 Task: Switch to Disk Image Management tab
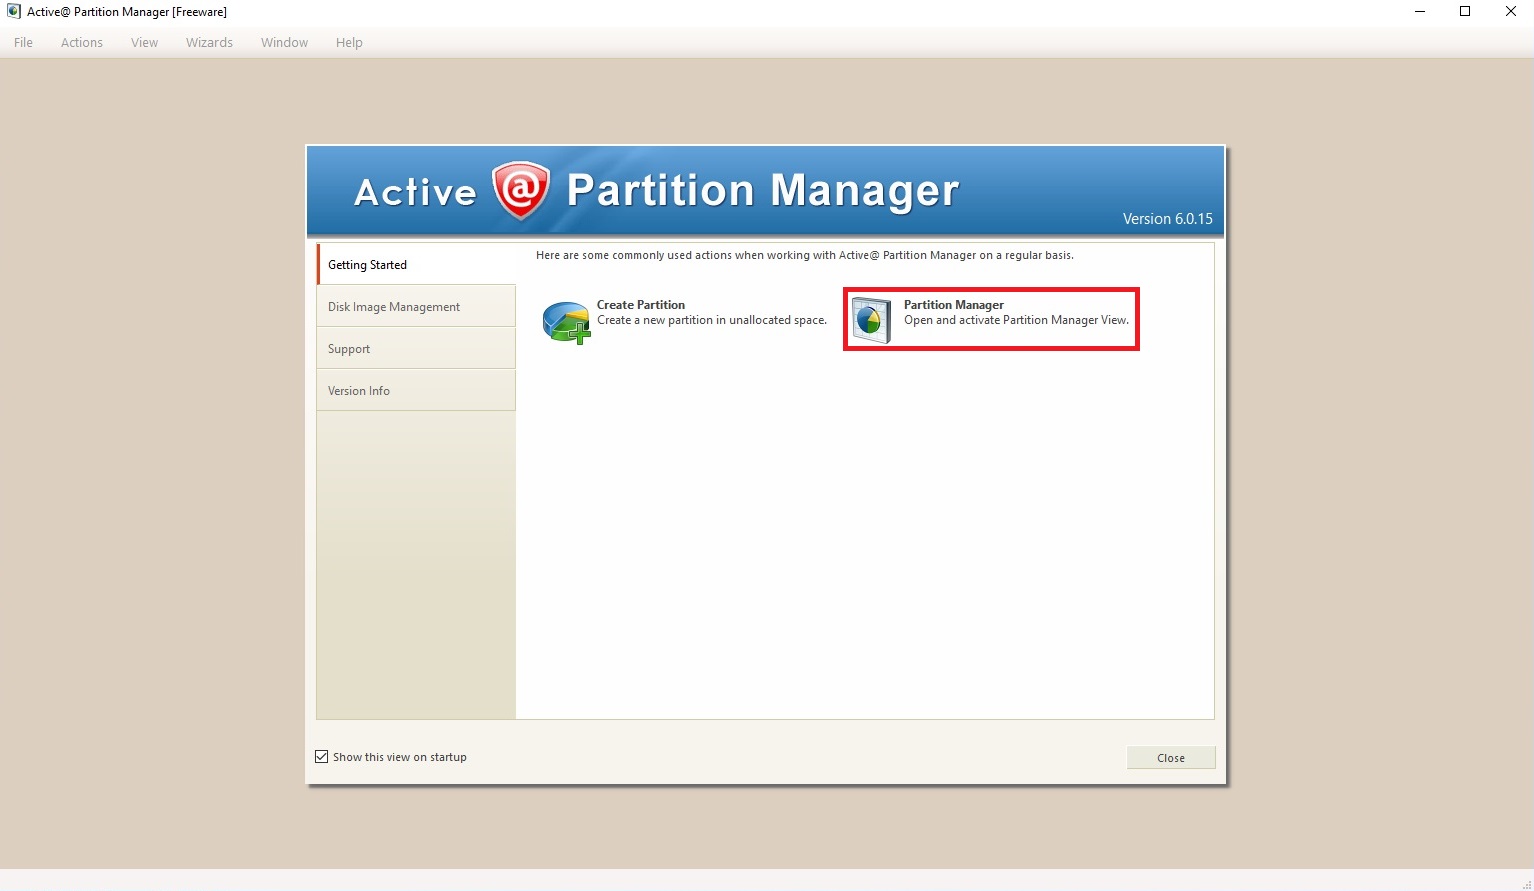pos(416,307)
